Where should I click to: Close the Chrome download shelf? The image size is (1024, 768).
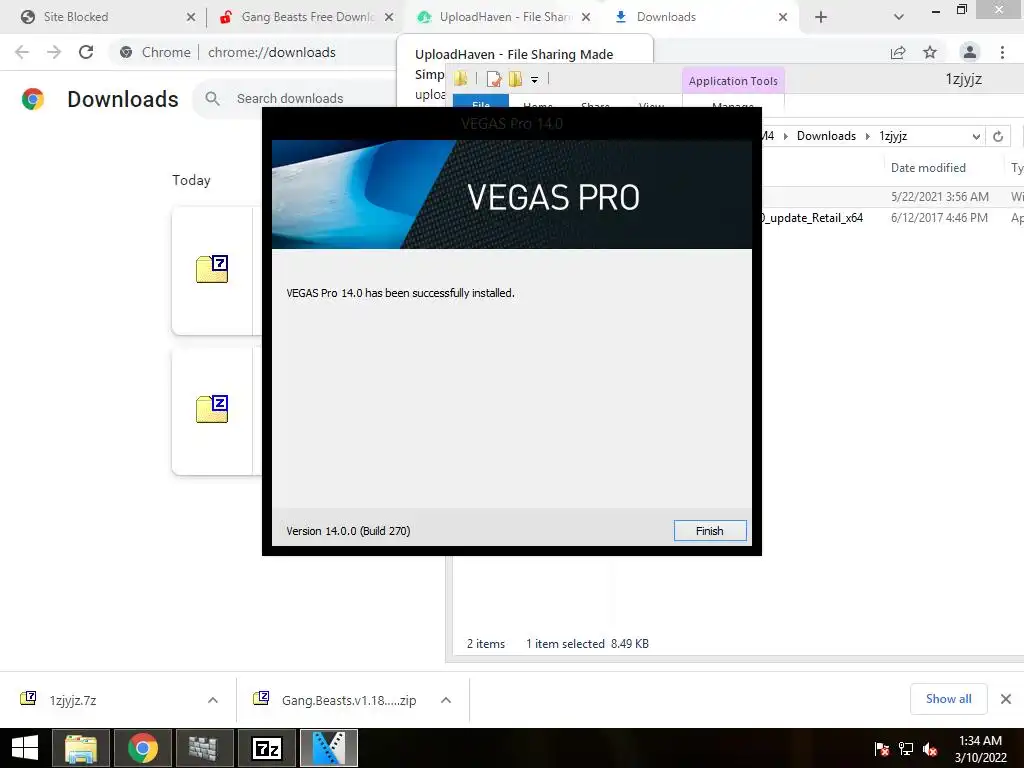1006,699
